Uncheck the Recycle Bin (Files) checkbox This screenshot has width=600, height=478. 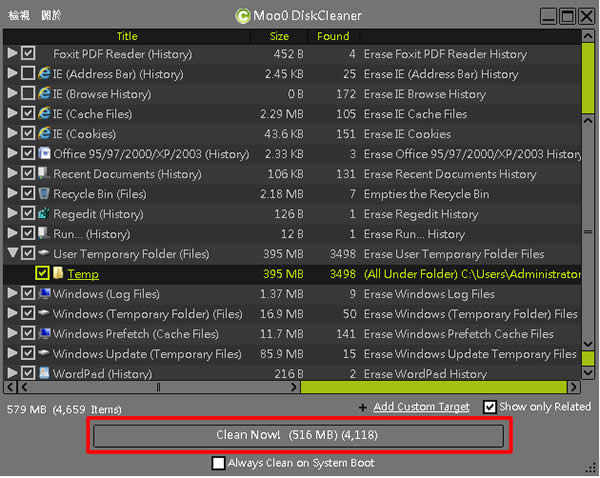click(28, 193)
